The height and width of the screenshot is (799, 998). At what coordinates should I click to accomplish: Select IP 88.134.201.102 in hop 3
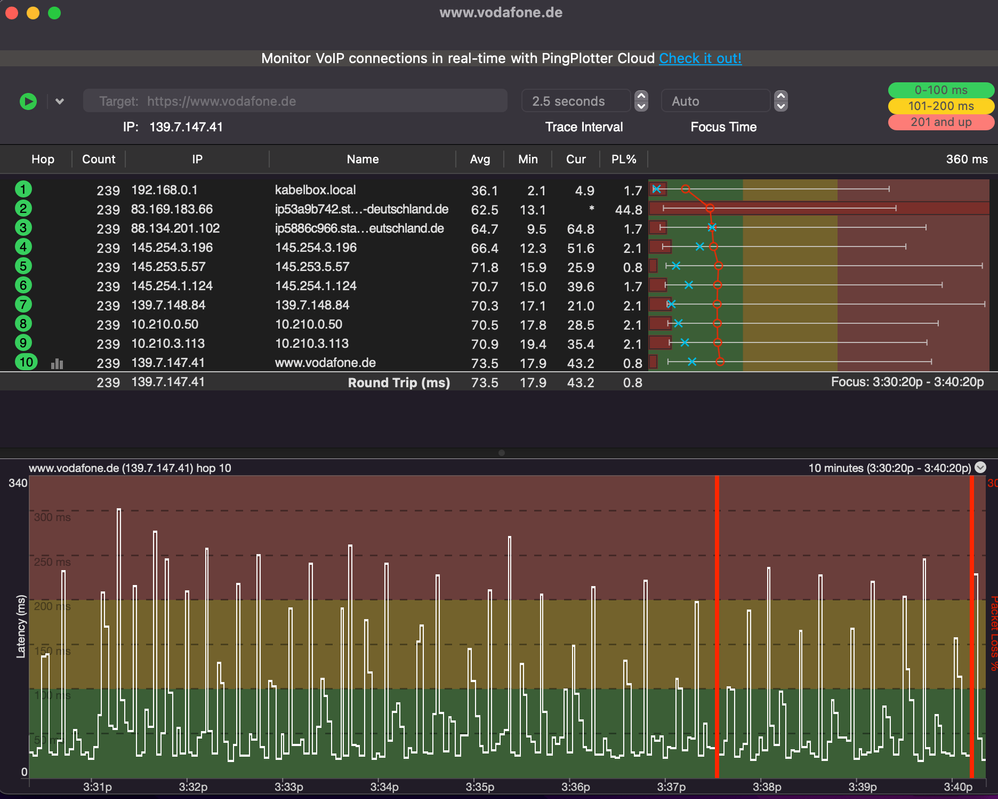coord(175,228)
